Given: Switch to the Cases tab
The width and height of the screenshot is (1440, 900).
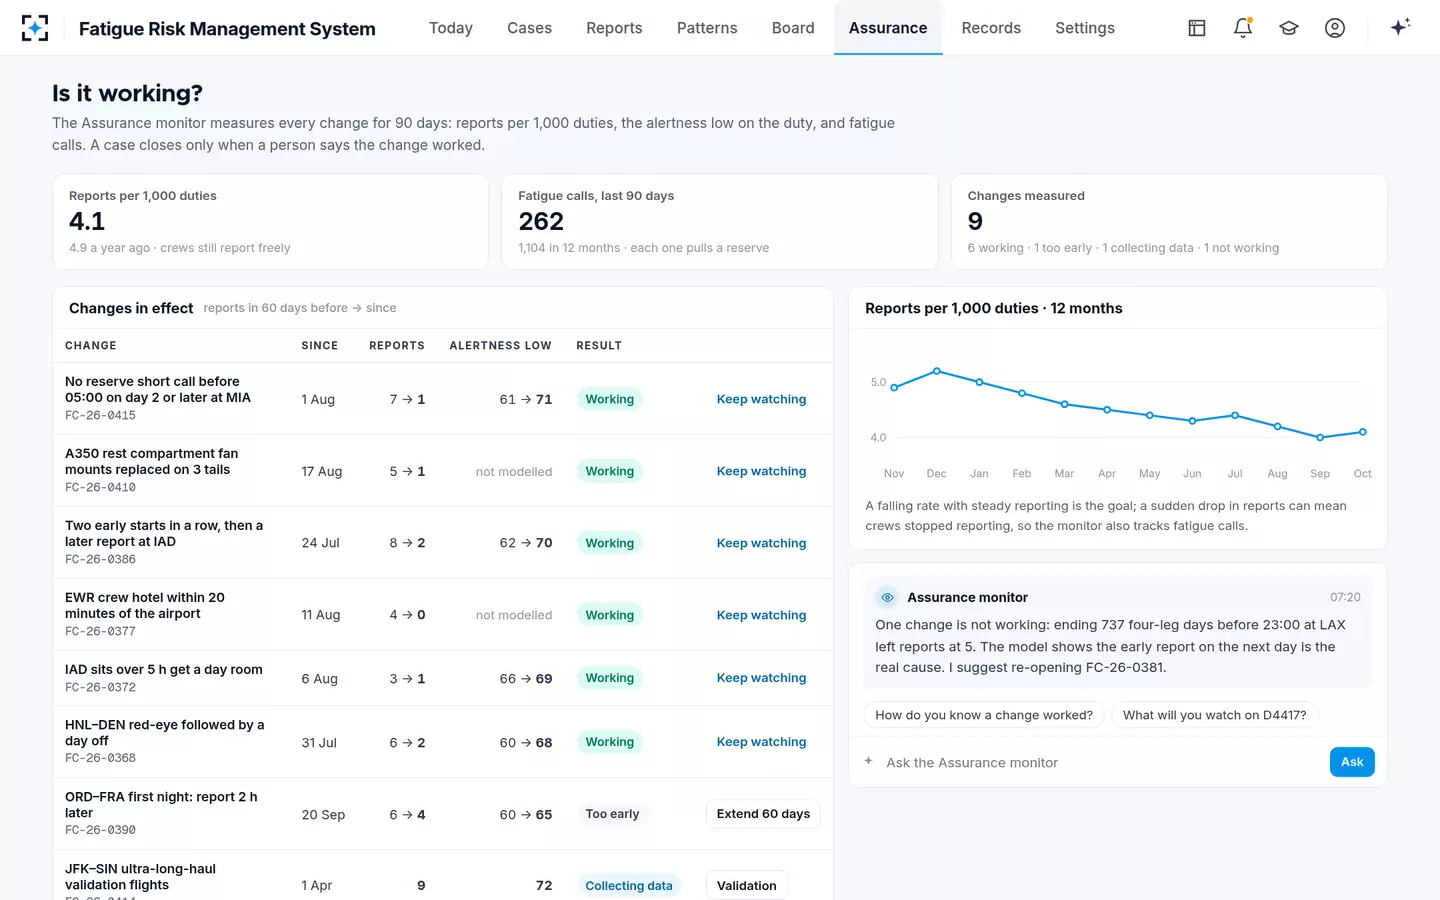Looking at the screenshot, I should click(x=529, y=28).
